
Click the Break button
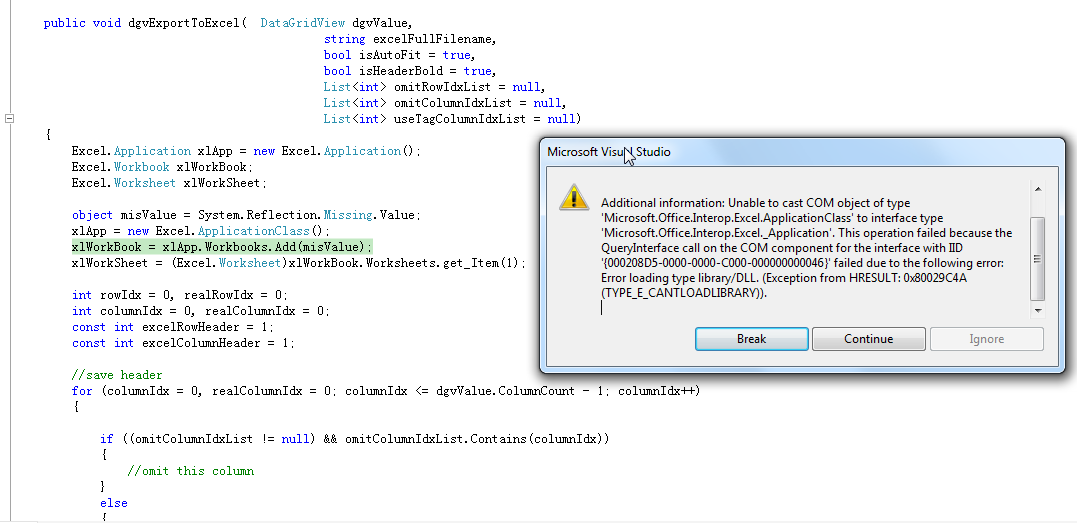pyautogui.click(x=751, y=339)
